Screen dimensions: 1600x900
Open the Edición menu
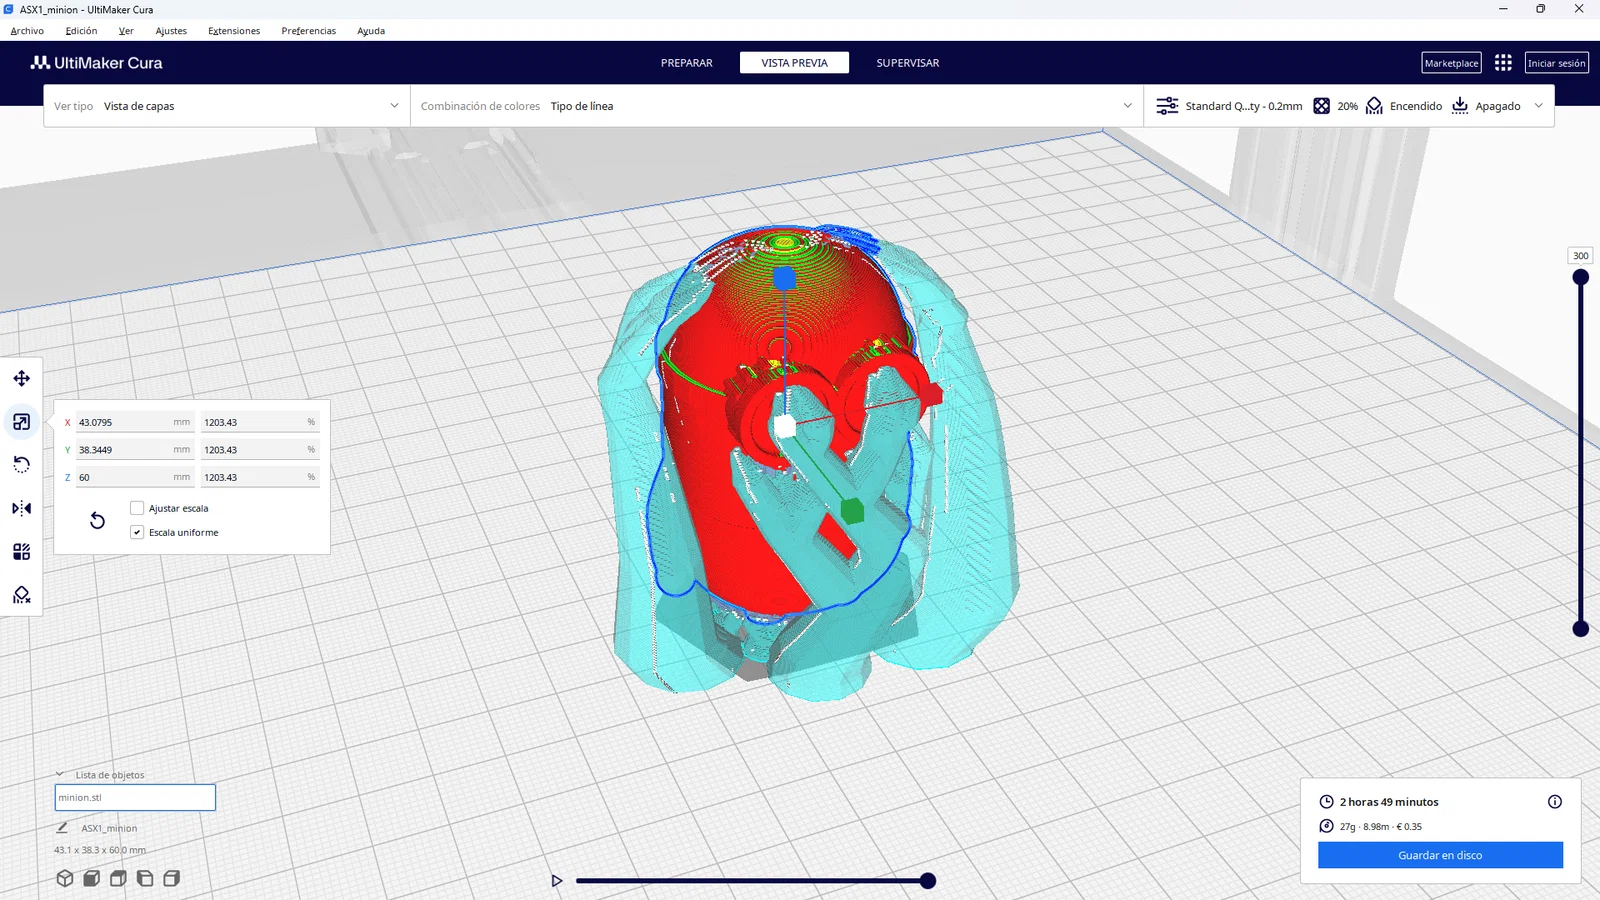(81, 30)
